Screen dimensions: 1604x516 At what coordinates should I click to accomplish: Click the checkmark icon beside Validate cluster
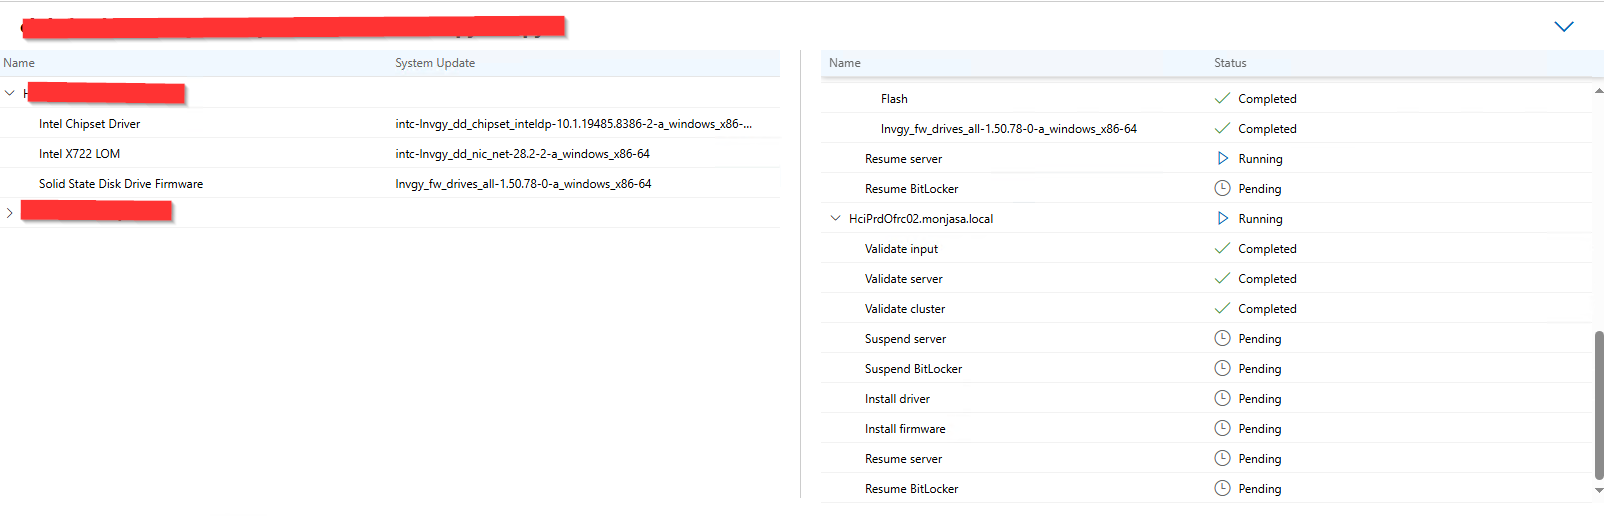pyautogui.click(x=1222, y=309)
